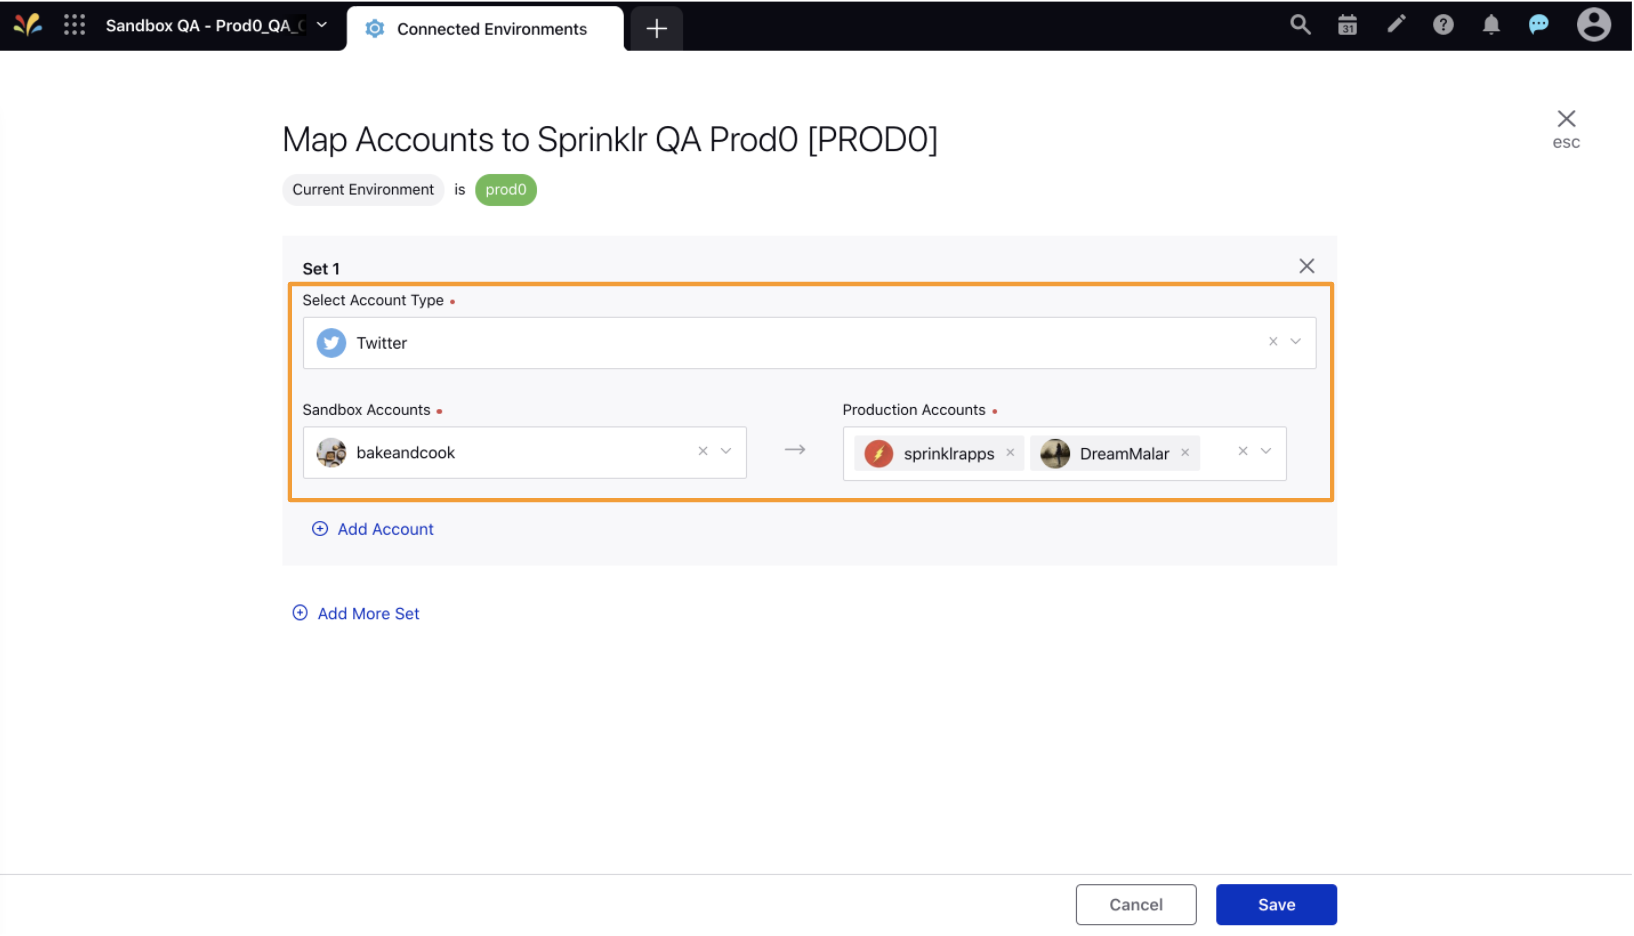
Task: Click the Twitter bird icon
Action: pos(331,343)
